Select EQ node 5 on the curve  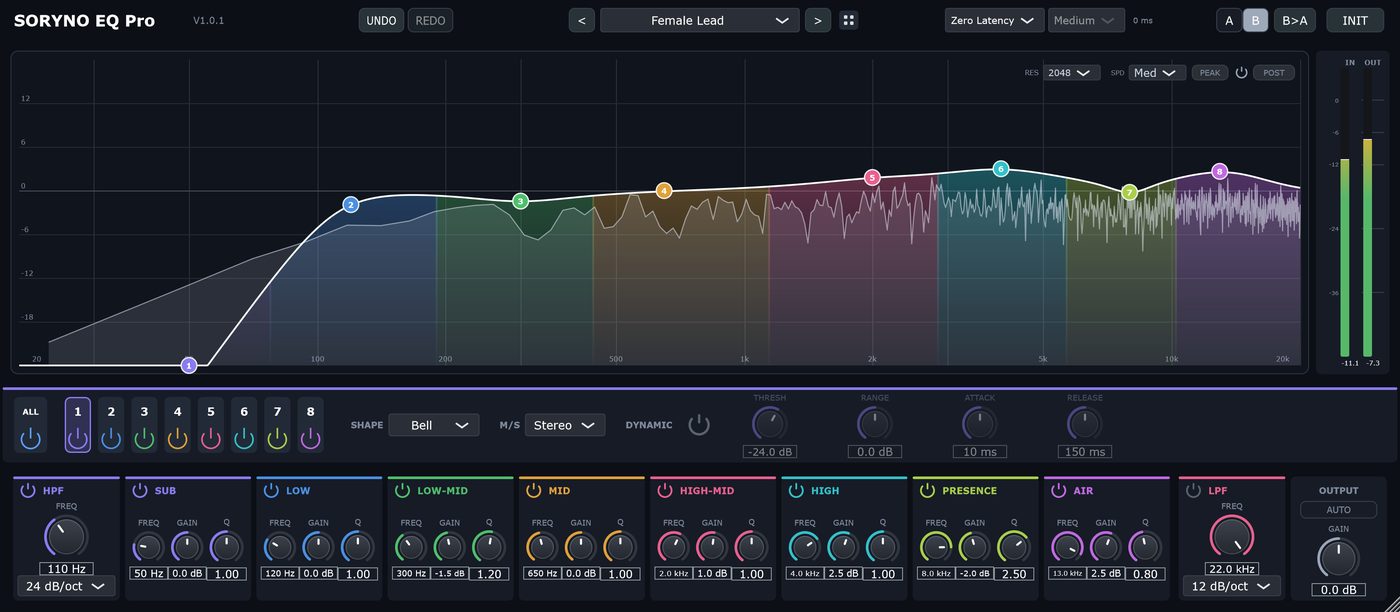pos(872,178)
